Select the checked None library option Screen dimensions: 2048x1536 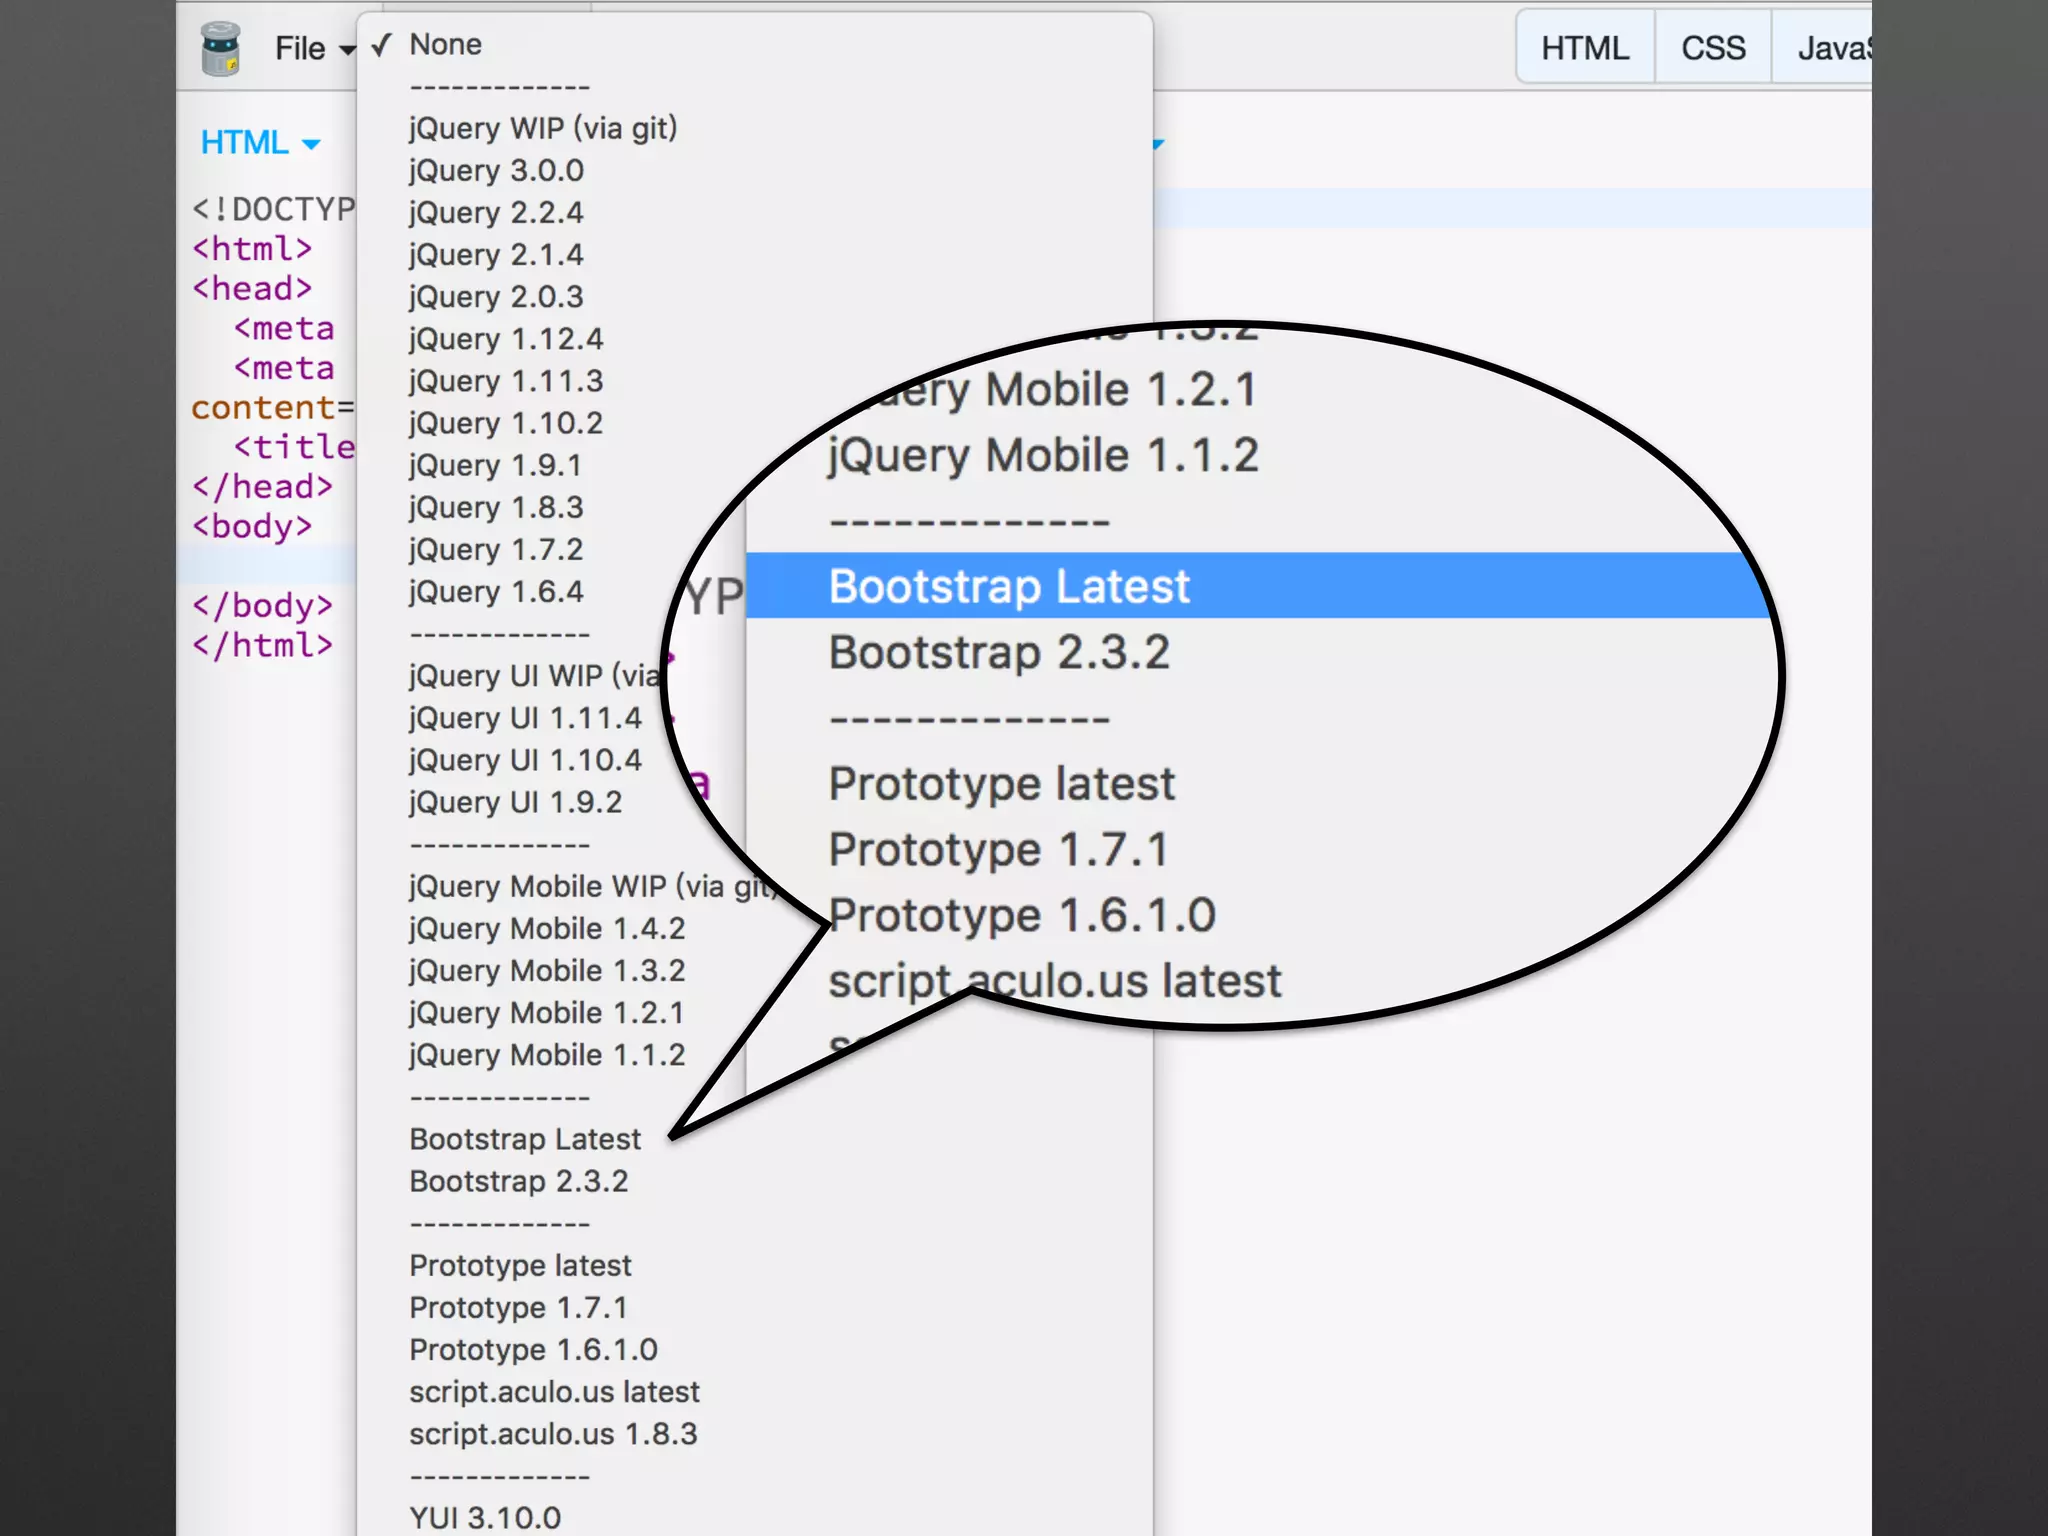point(445,45)
